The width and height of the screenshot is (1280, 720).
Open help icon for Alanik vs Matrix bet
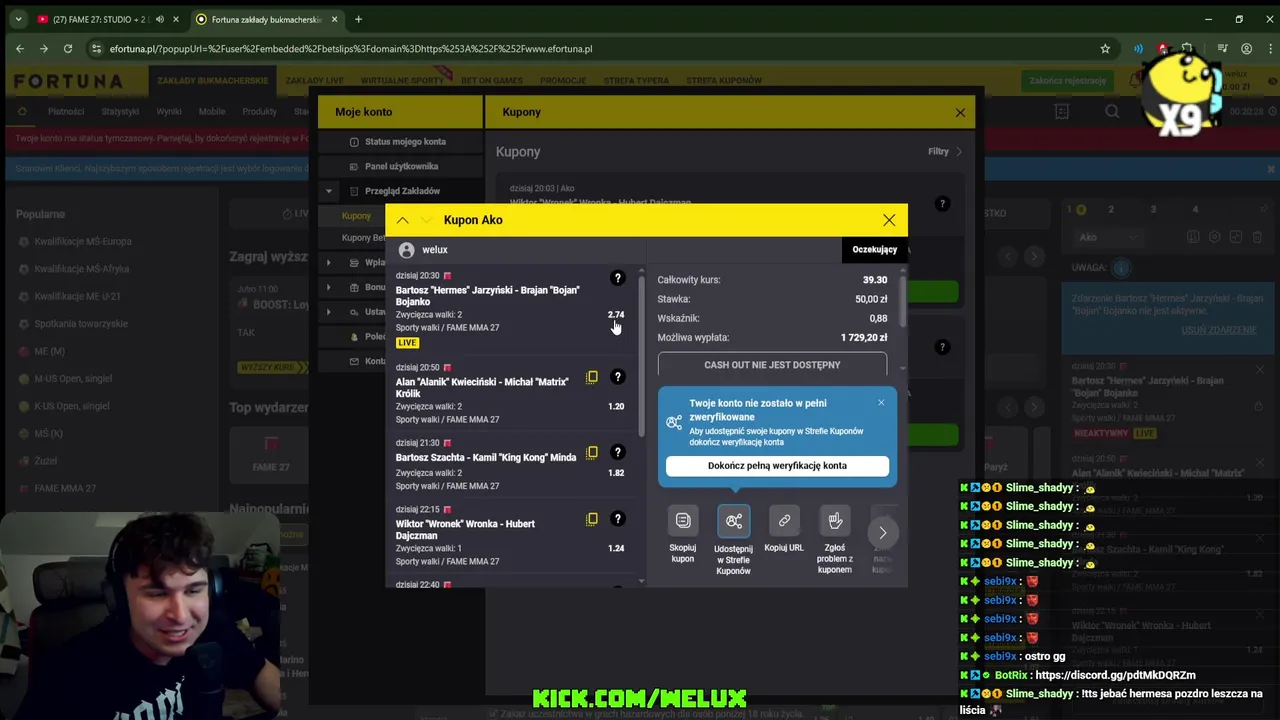pos(617,377)
